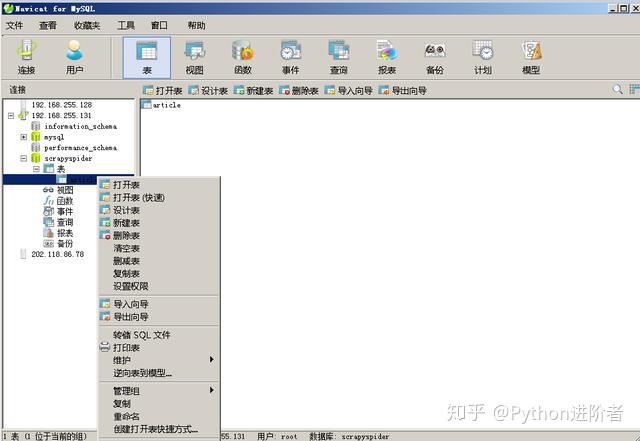The image size is (640, 441).
Task: Choose 截断表 from the context menu
Action: tap(159, 261)
